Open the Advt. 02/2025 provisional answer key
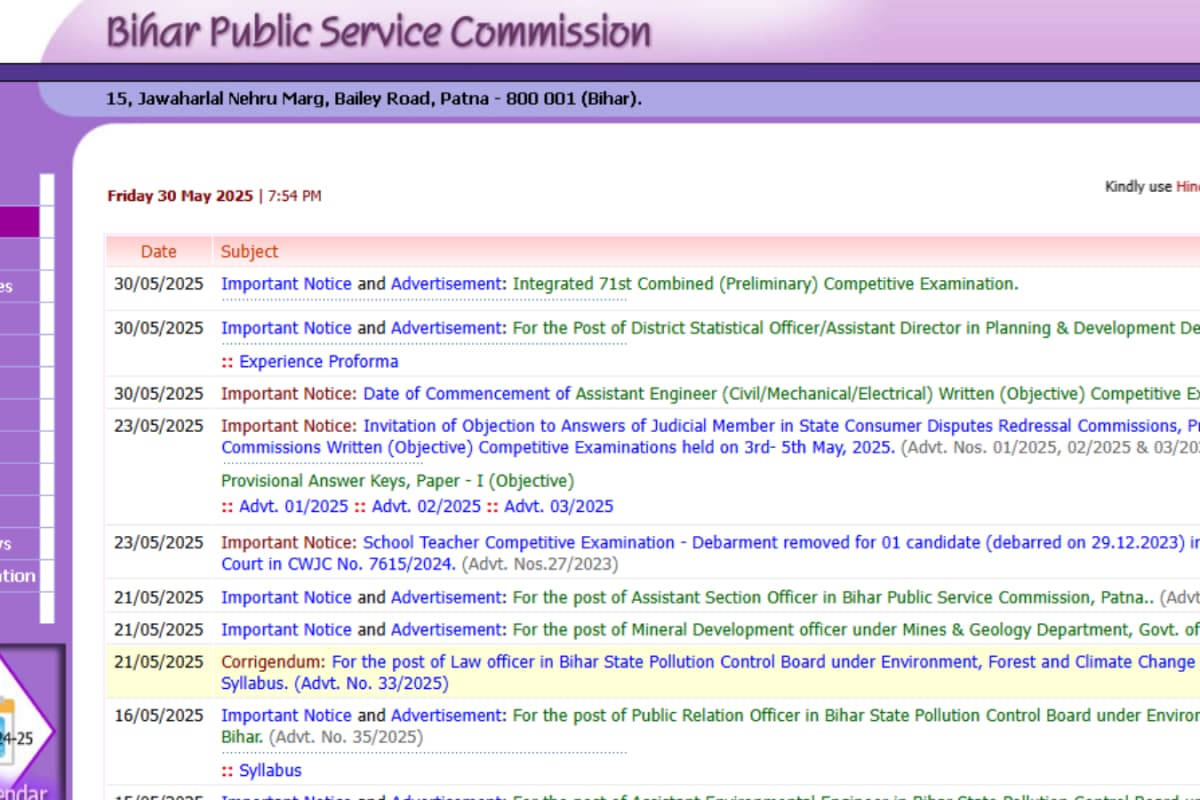 click(426, 507)
